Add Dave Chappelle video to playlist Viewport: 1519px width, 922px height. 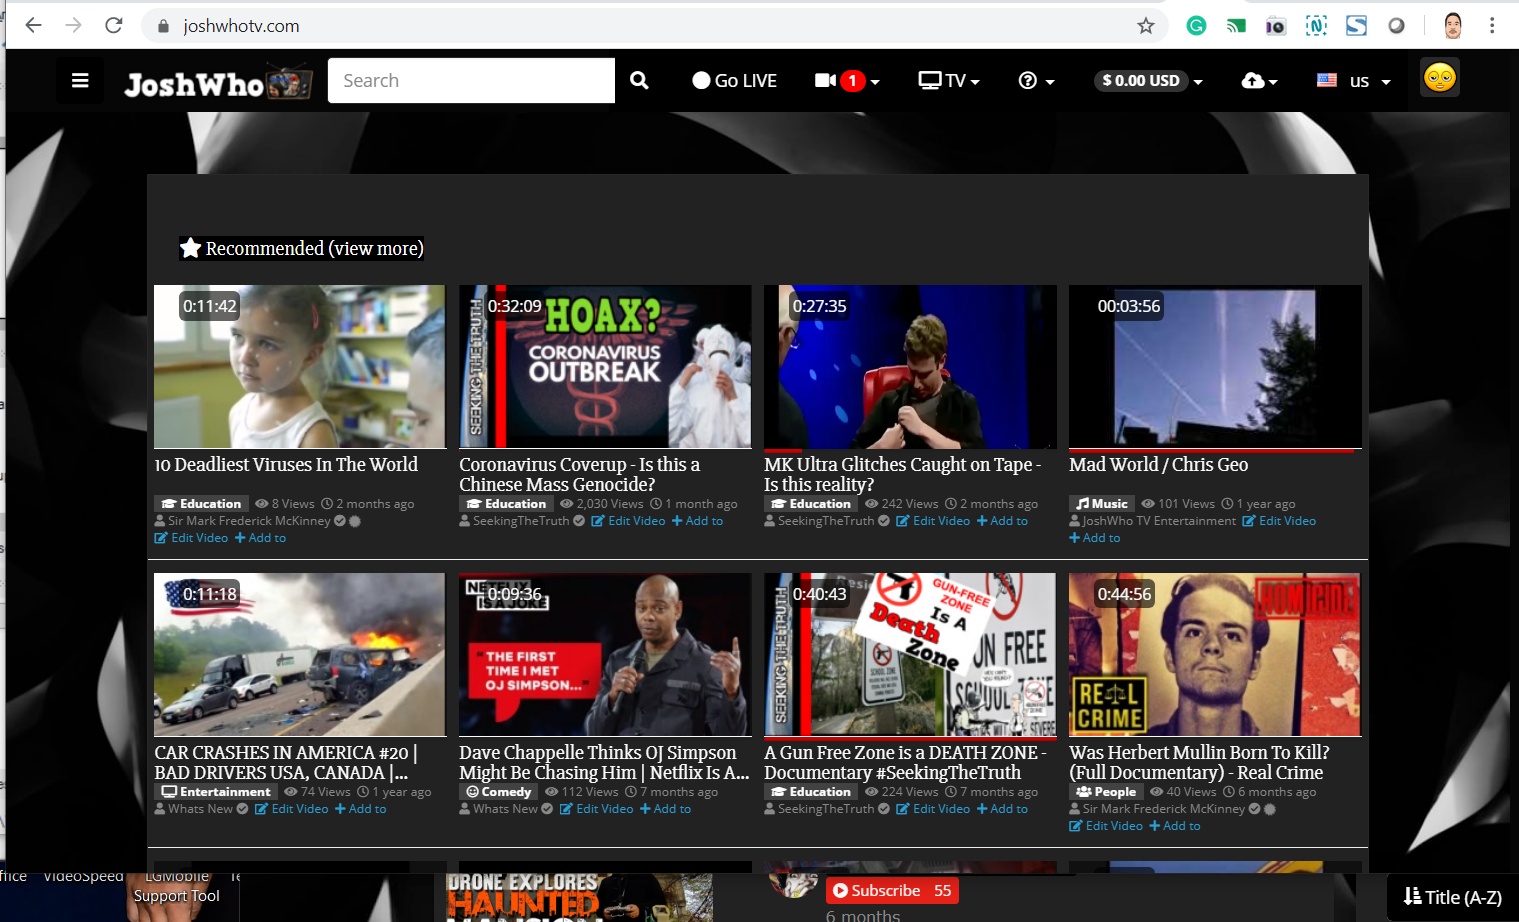pos(665,809)
